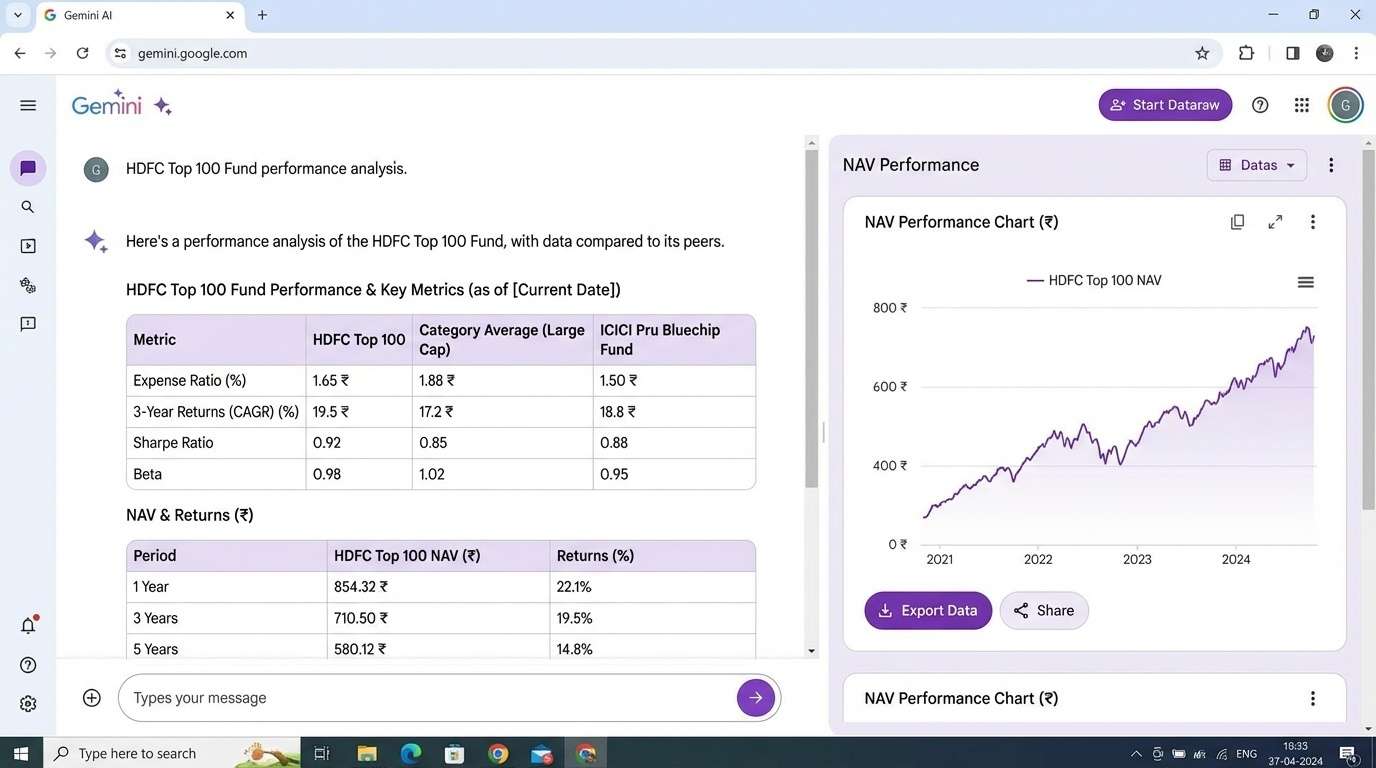
Task: Switch to the Gemini AI browser tab
Action: [x=130, y=15]
